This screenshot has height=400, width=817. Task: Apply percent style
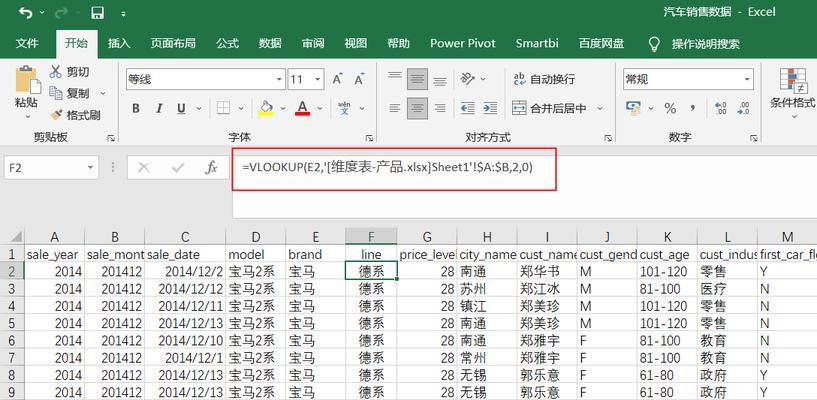pyautogui.click(x=670, y=108)
